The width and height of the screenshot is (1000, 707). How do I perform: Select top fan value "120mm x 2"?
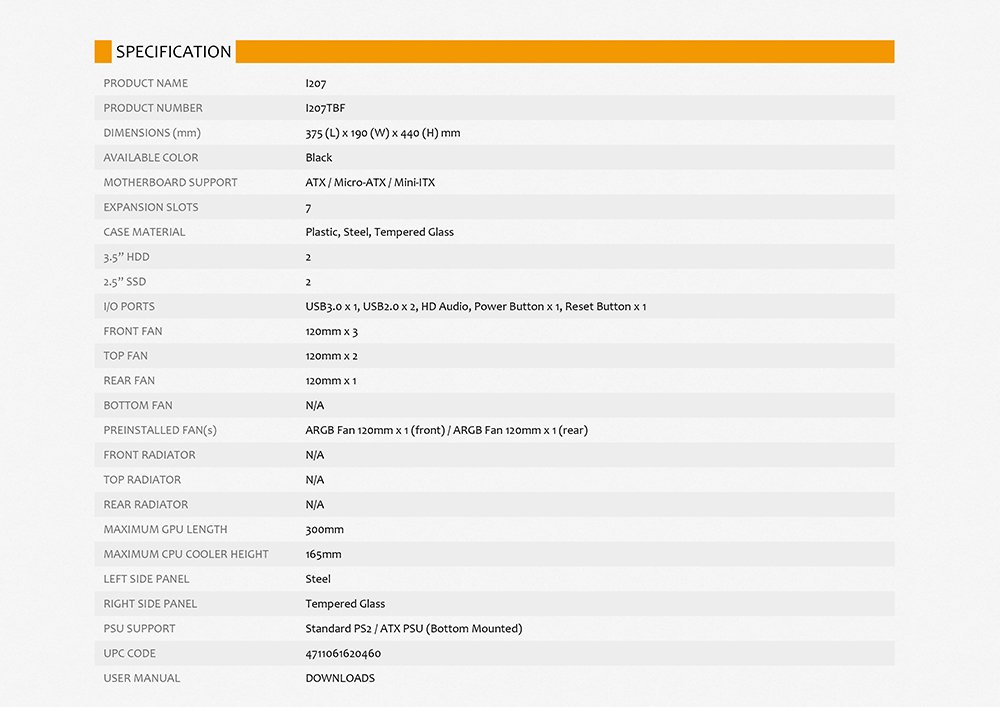point(332,356)
